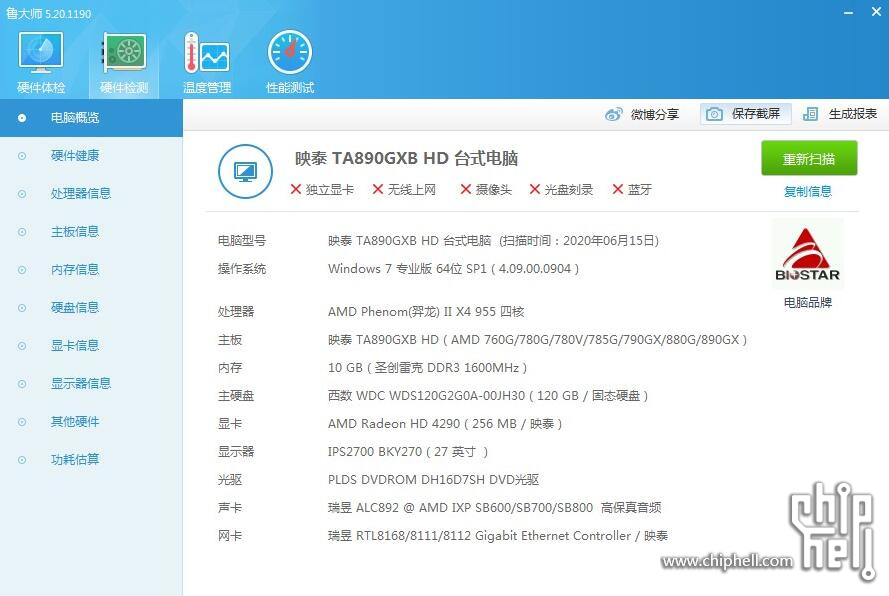This screenshot has width=889, height=596.
Task: Click the AMD Radeon HD 4290 value
Action: 444,424
